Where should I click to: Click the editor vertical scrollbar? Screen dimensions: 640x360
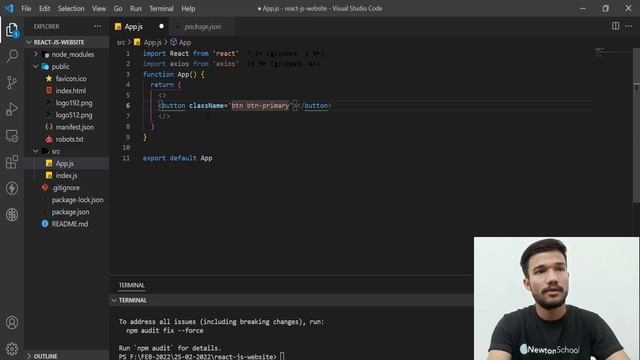(x=636, y=124)
